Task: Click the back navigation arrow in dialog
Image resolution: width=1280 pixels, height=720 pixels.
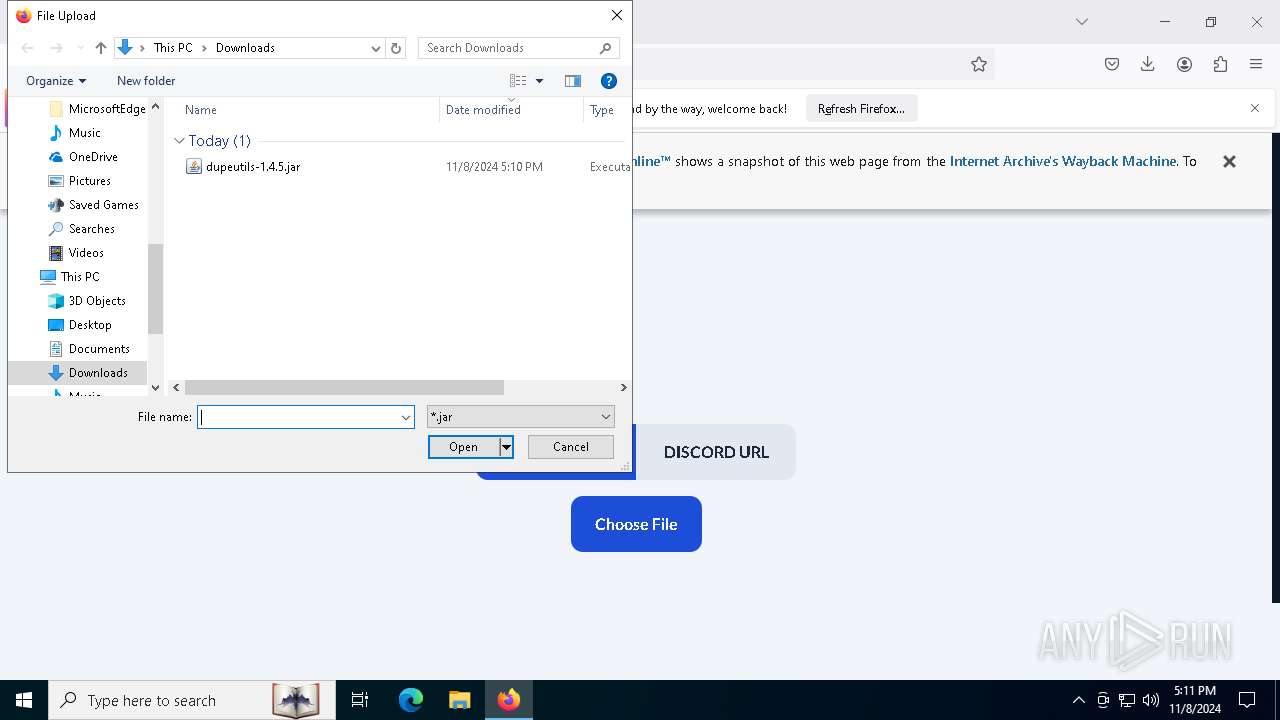Action: pos(28,48)
